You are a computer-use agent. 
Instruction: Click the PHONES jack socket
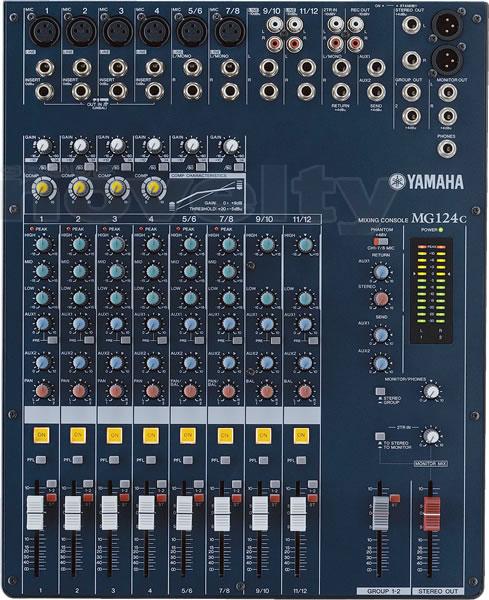pyautogui.click(x=446, y=149)
